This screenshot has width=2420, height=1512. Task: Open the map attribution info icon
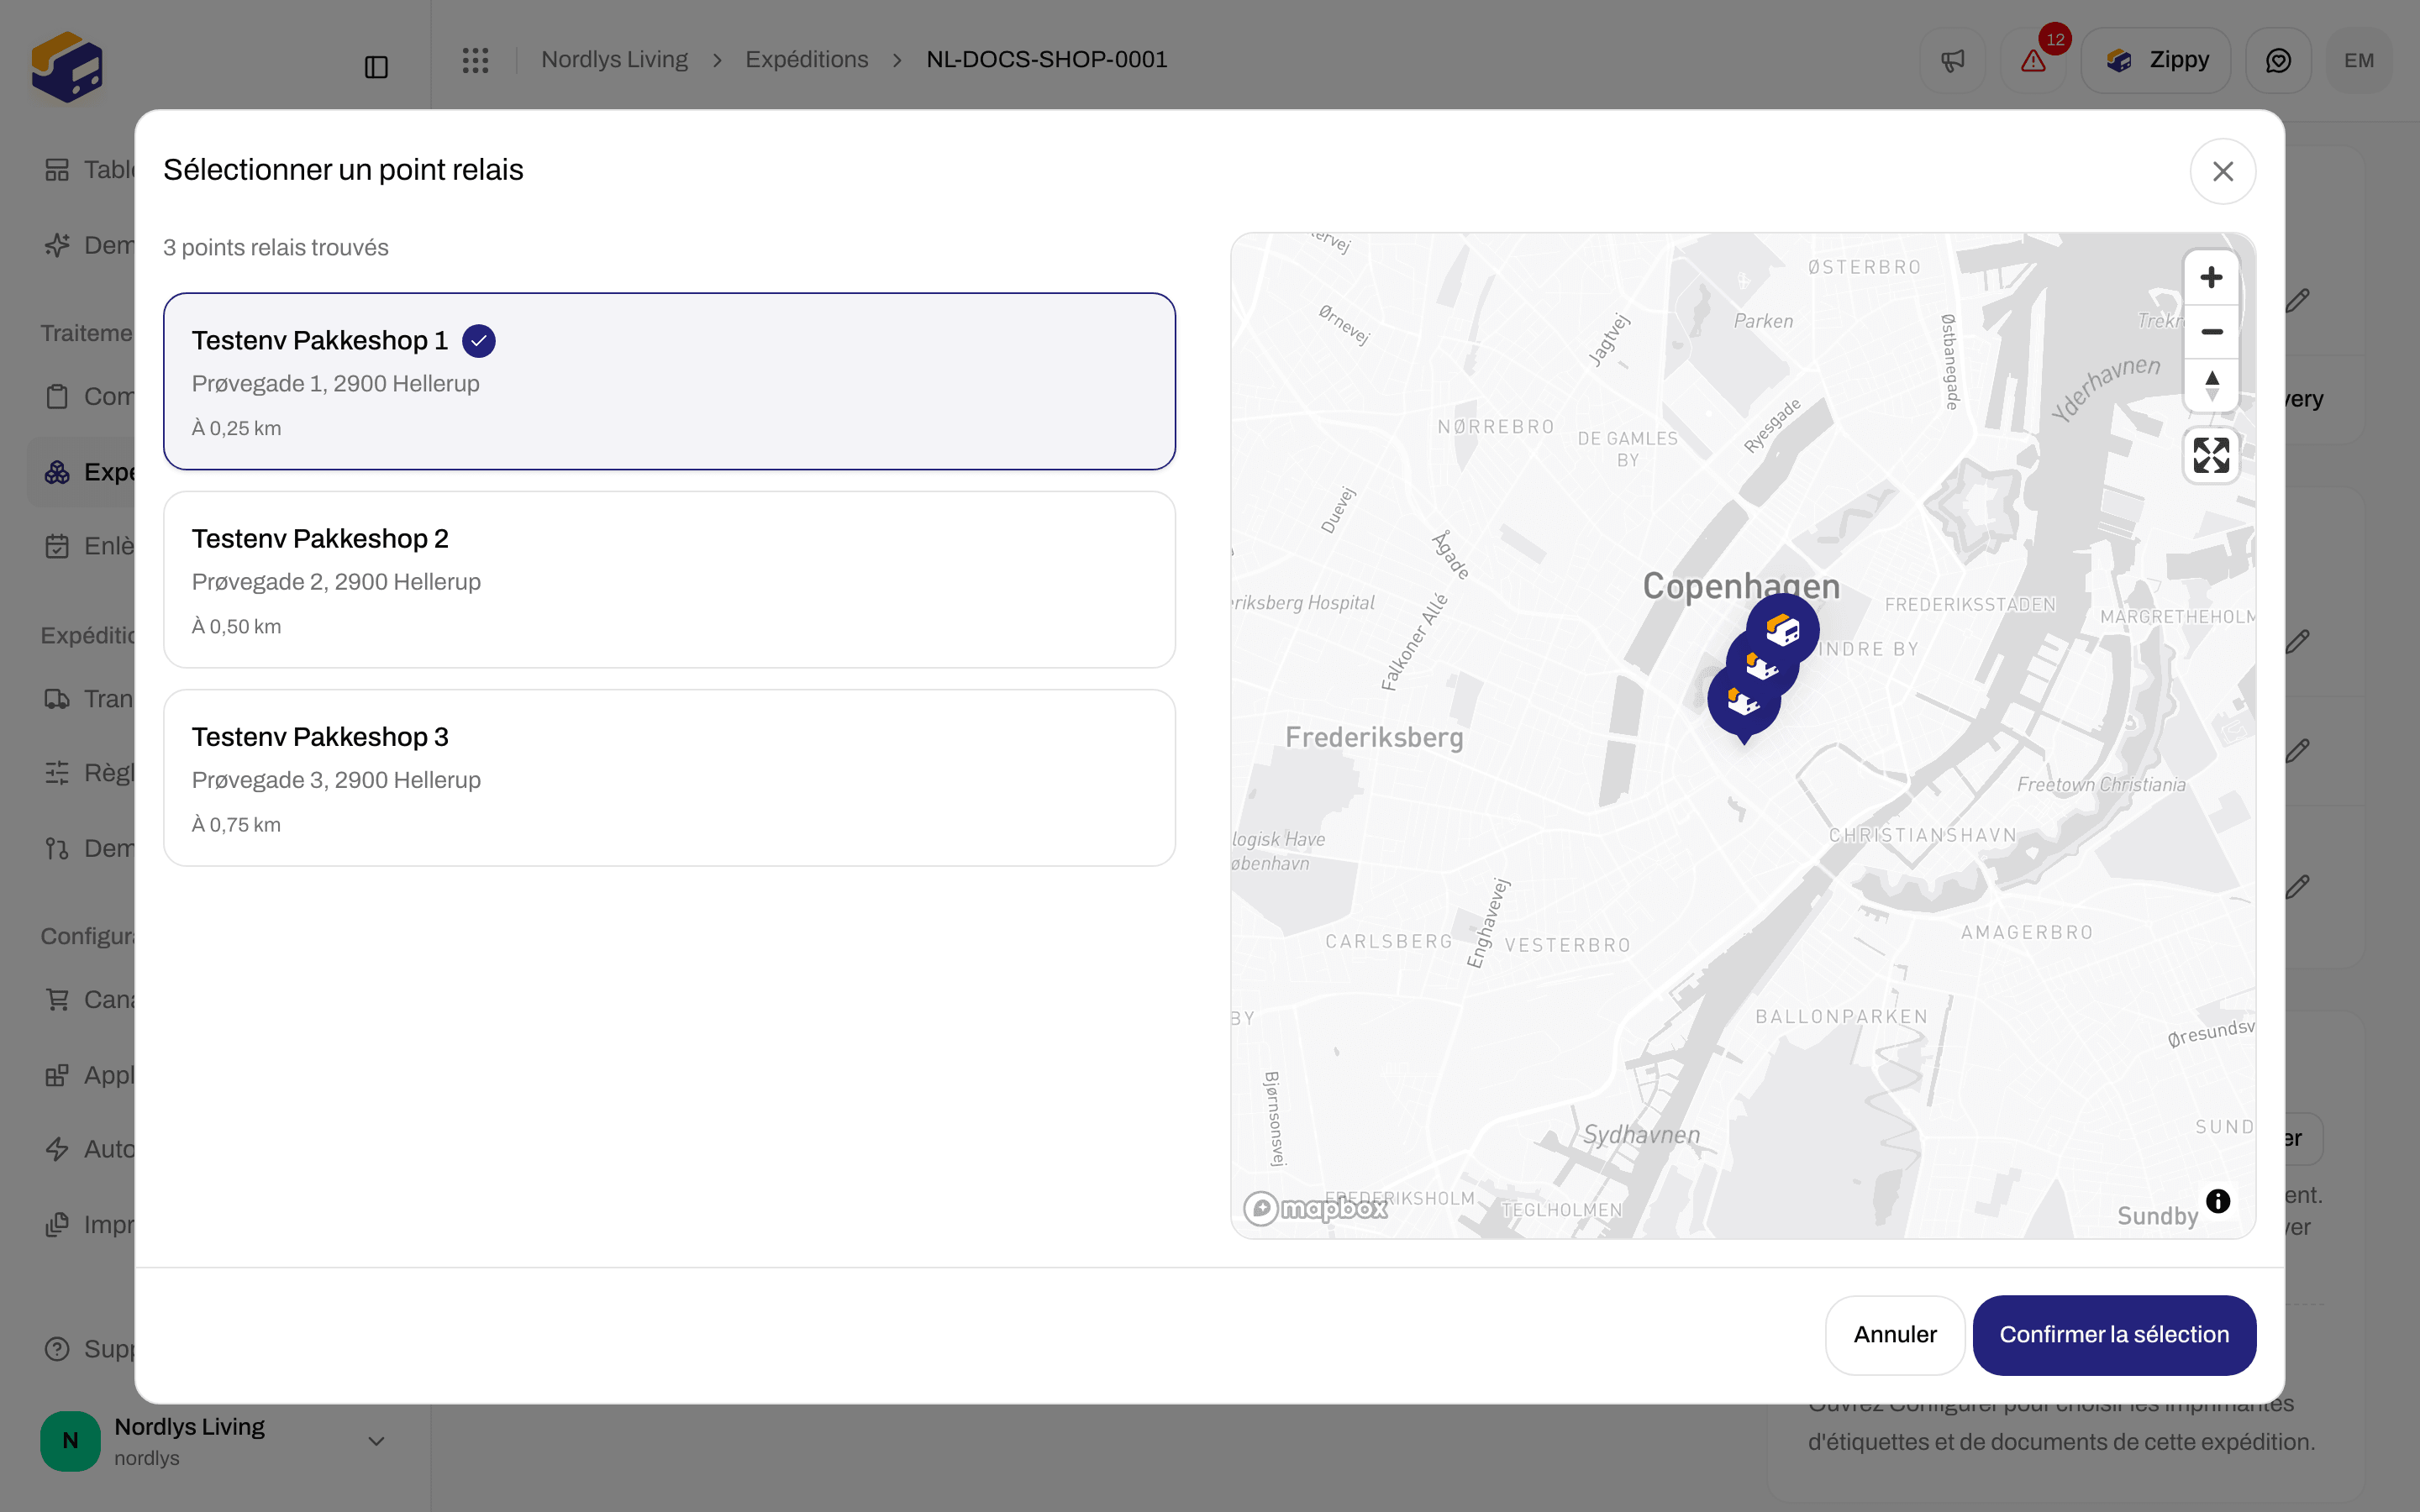(x=2217, y=1201)
